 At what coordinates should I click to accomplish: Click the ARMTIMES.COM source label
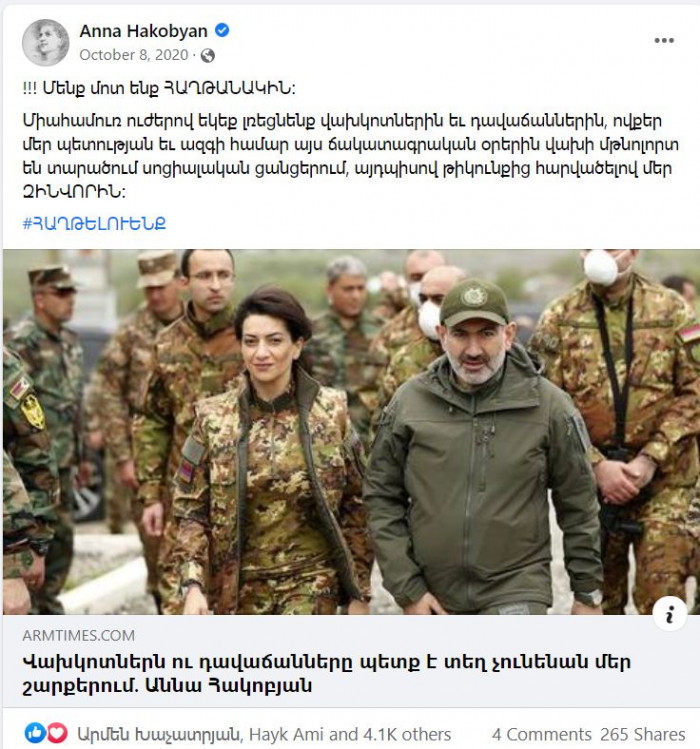tap(79, 635)
